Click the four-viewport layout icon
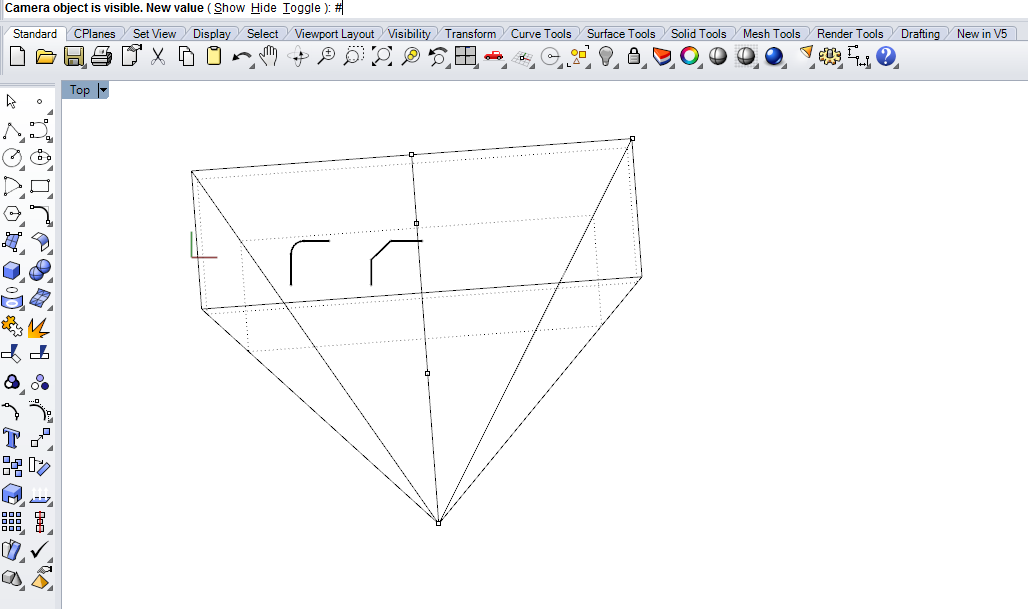 tap(465, 57)
